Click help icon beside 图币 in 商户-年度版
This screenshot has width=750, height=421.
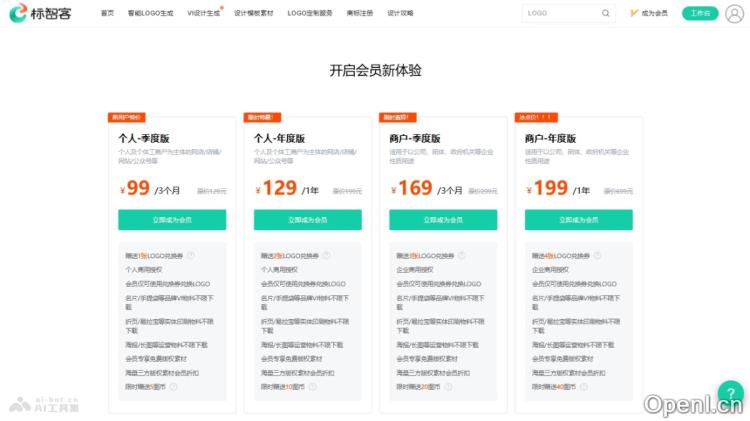[584, 387]
